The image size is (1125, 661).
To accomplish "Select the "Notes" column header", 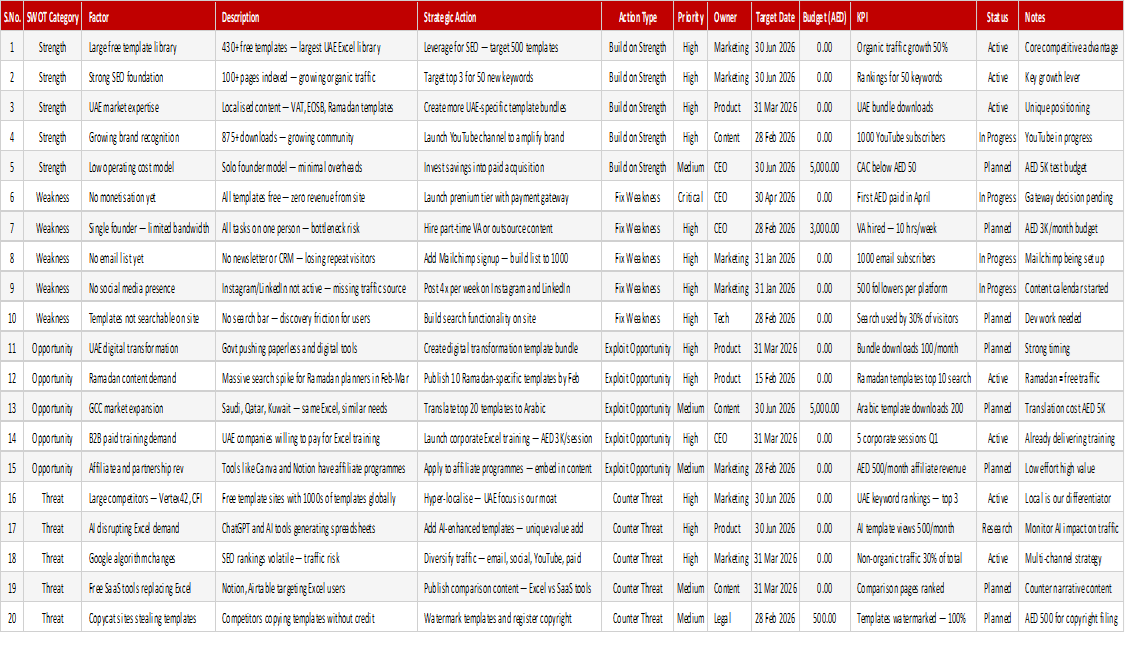I will pyautogui.click(x=1071, y=17).
